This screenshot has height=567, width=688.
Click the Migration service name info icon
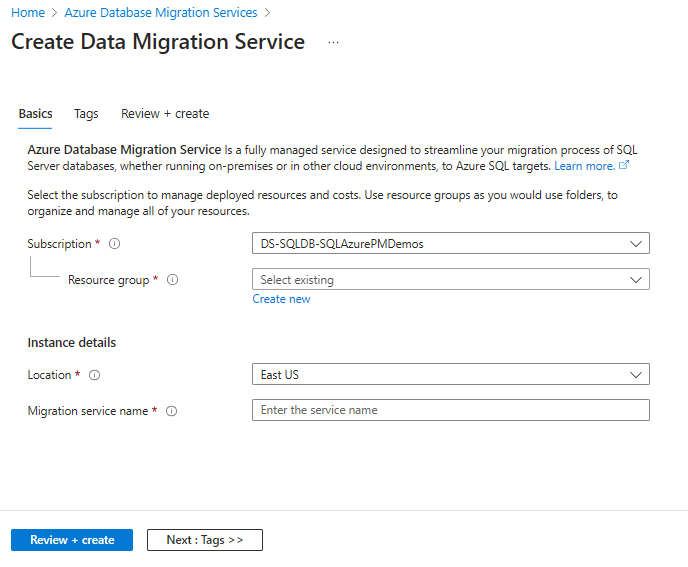[172, 411]
